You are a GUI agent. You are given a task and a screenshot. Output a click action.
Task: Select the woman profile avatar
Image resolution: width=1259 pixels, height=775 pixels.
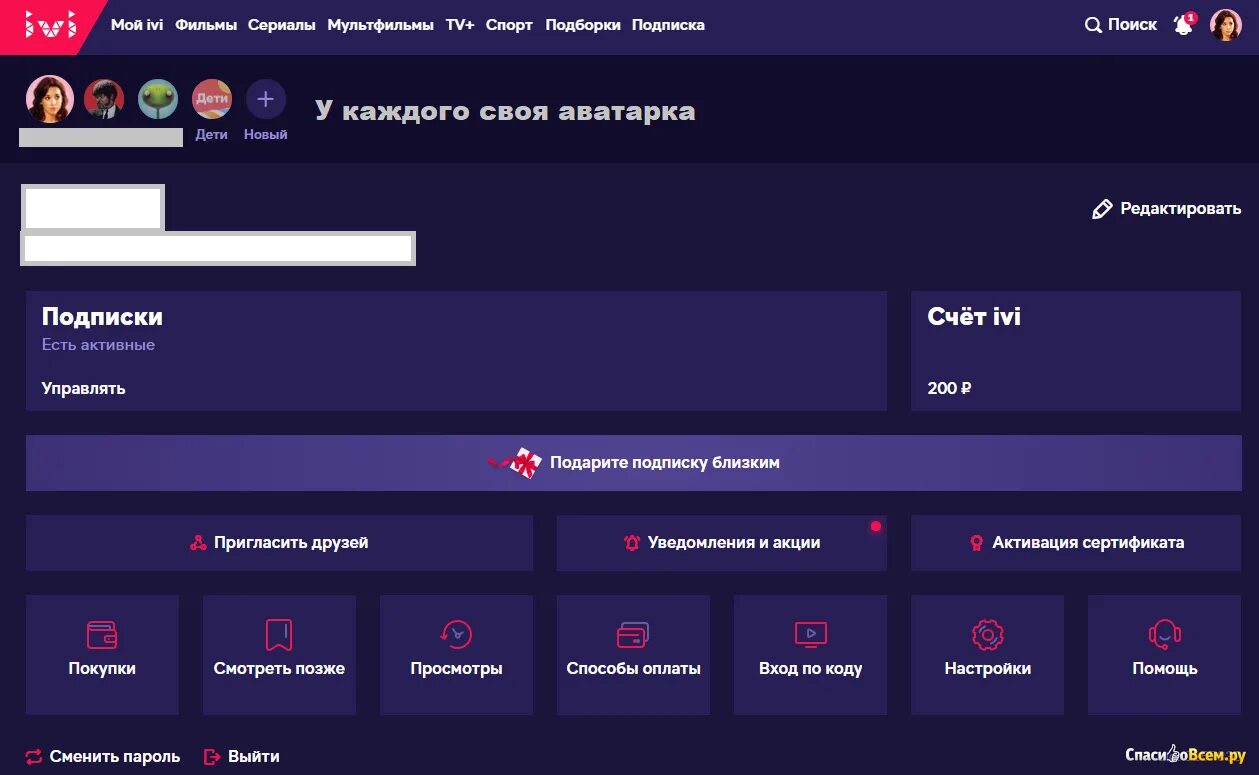(49, 100)
